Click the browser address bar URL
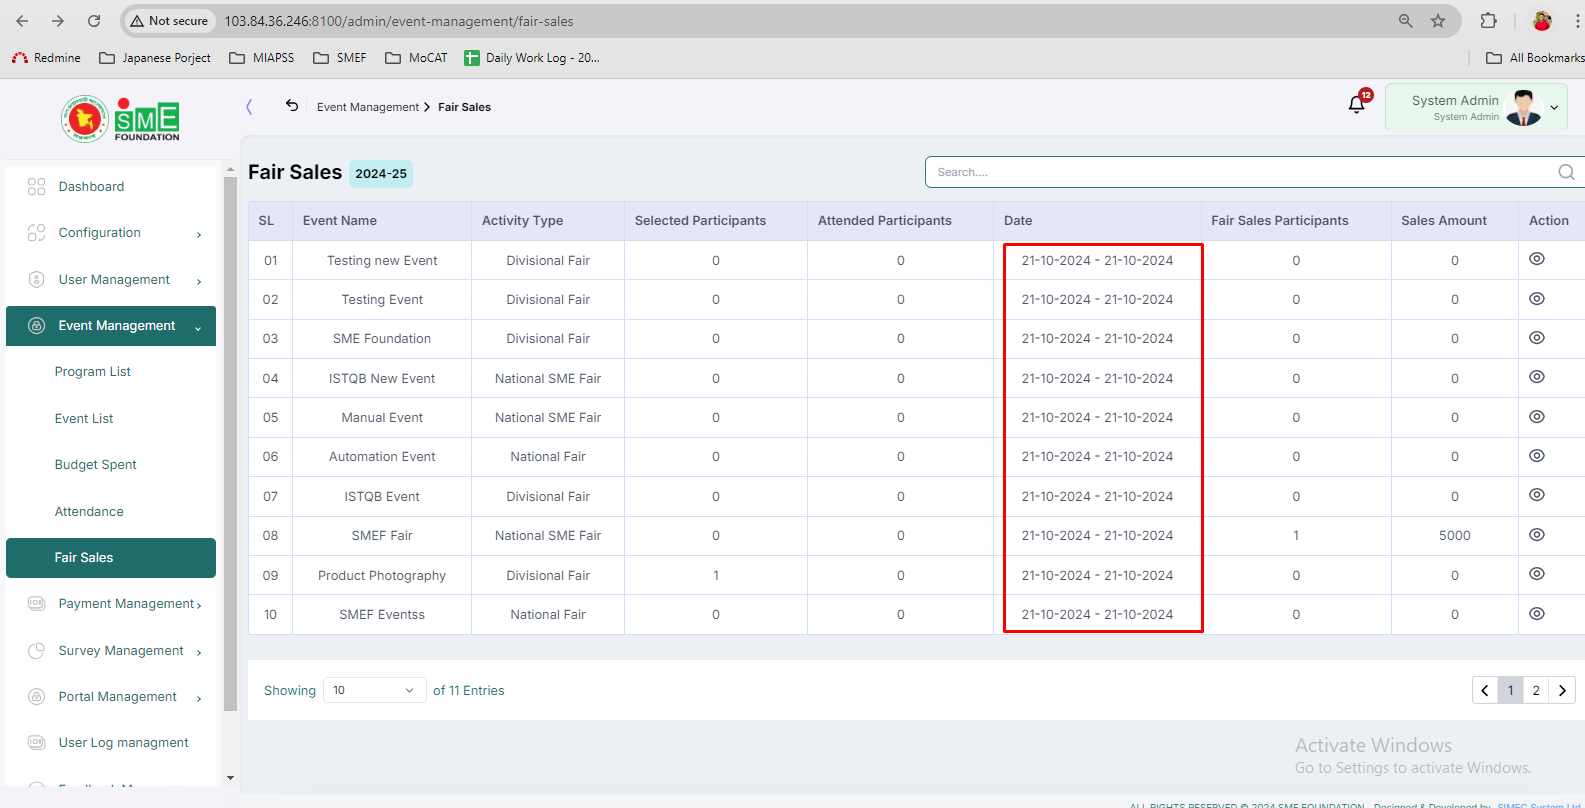The width and height of the screenshot is (1585, 808). tap(399, 21)
